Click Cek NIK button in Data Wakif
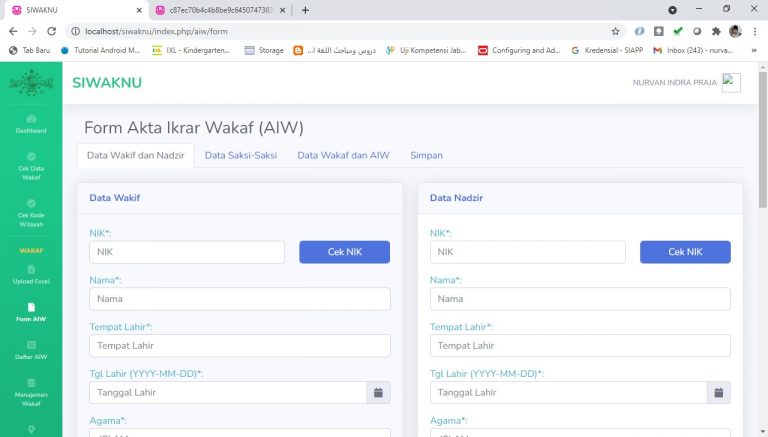Image resolution: width=768 pixels, height=437 pixels. pos(344,252)
